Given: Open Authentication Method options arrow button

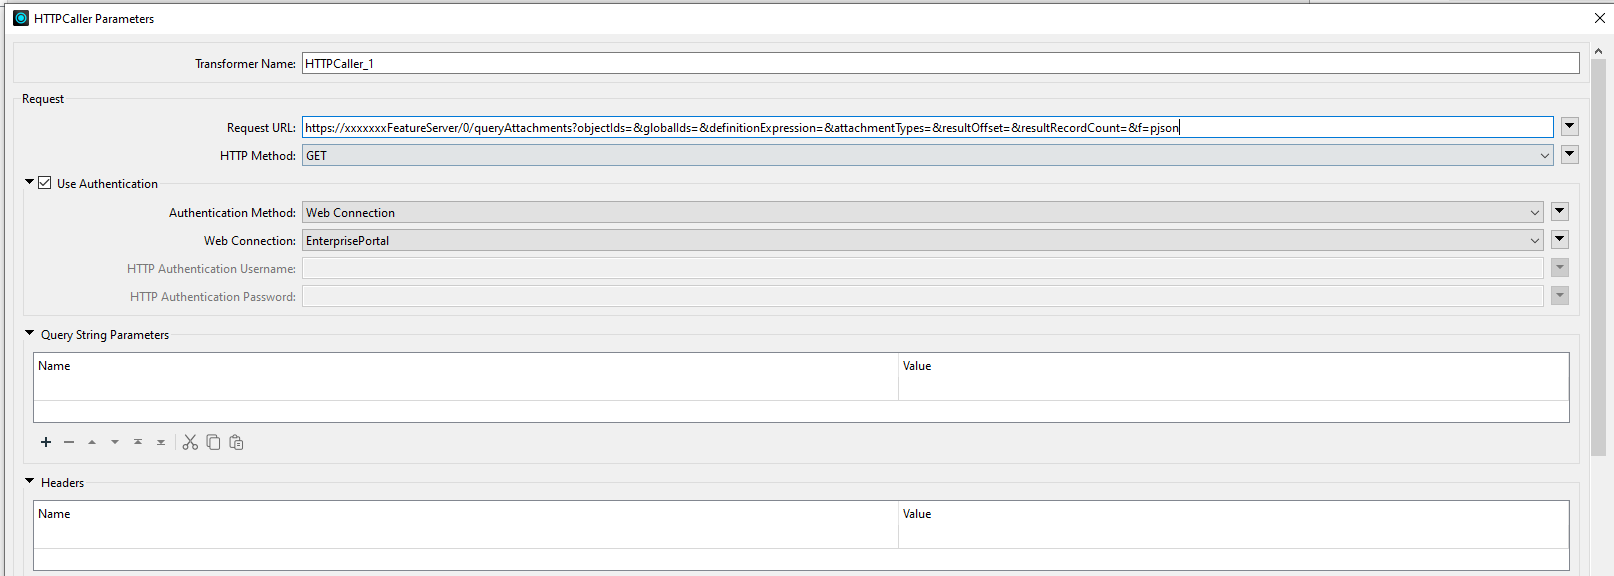Looking at the screenshot, I should 1560,211.
